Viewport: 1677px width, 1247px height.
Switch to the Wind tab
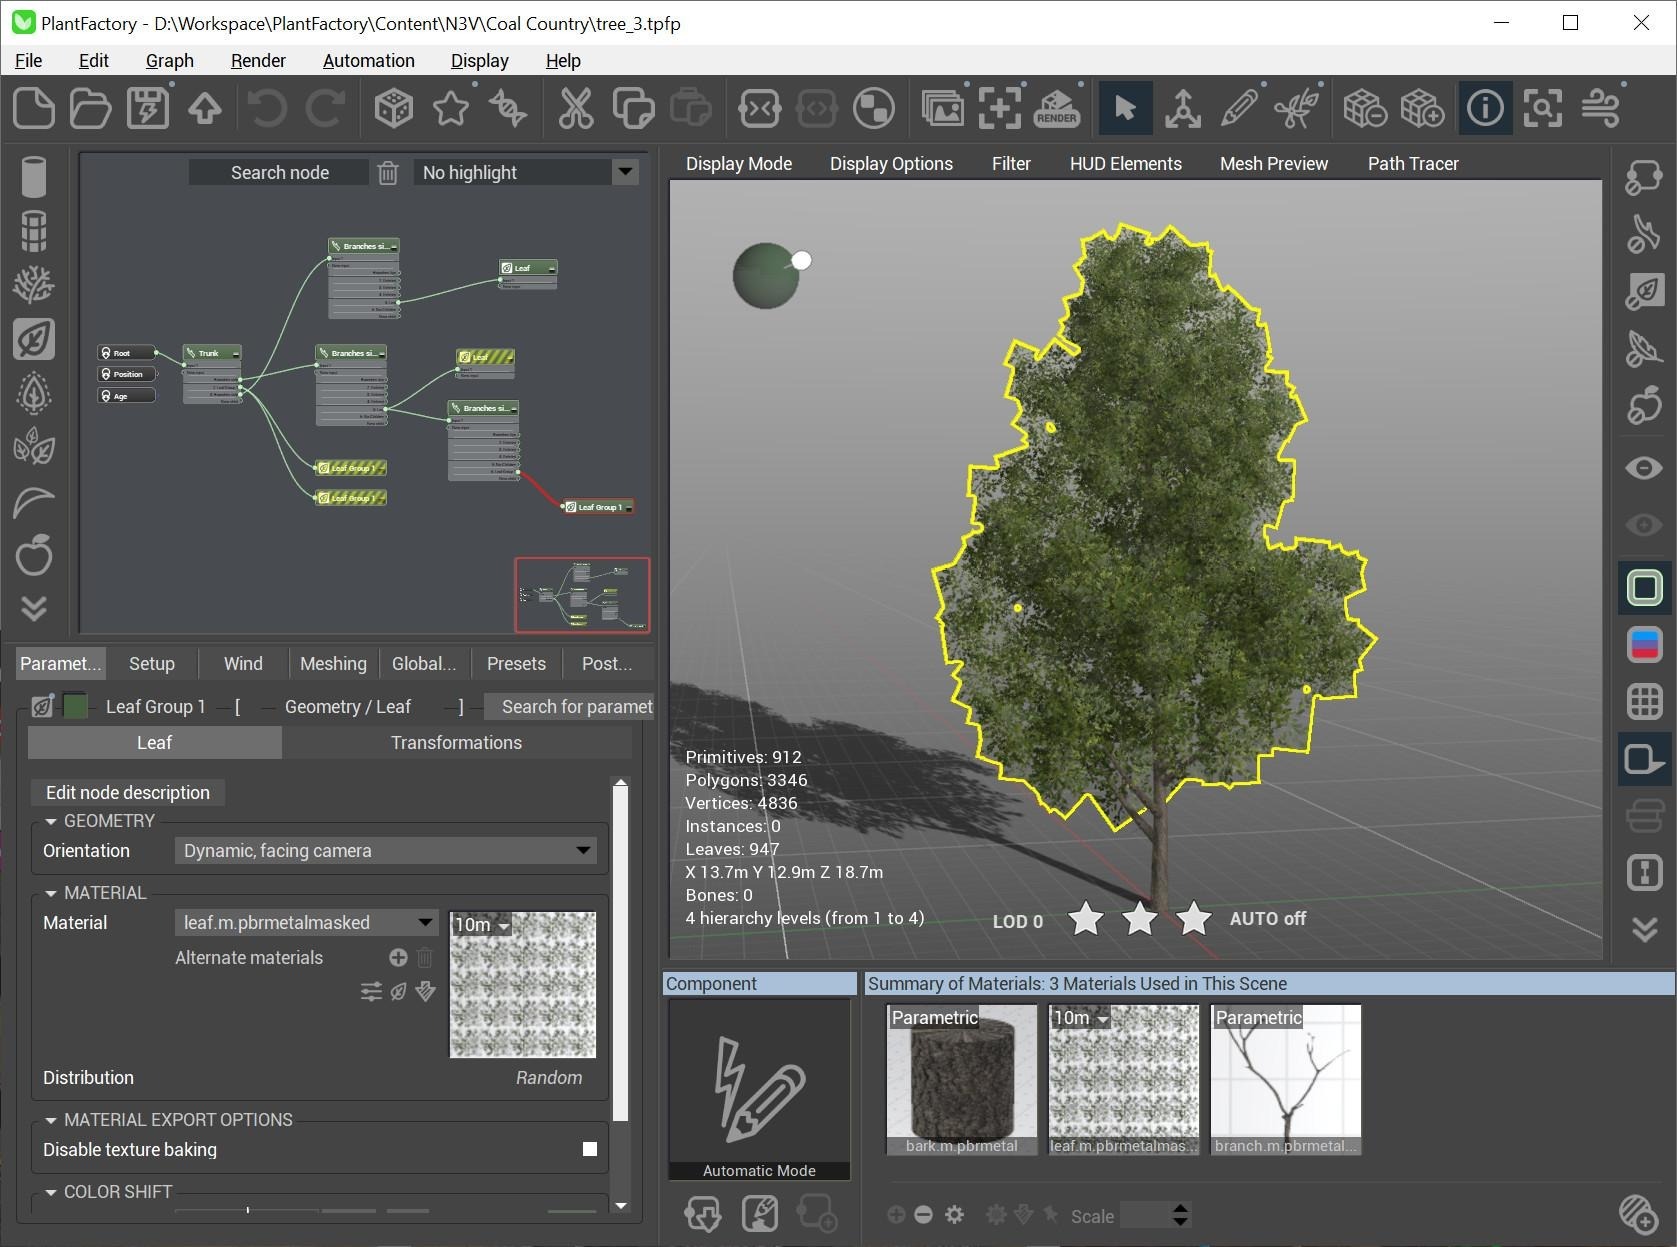243,664
